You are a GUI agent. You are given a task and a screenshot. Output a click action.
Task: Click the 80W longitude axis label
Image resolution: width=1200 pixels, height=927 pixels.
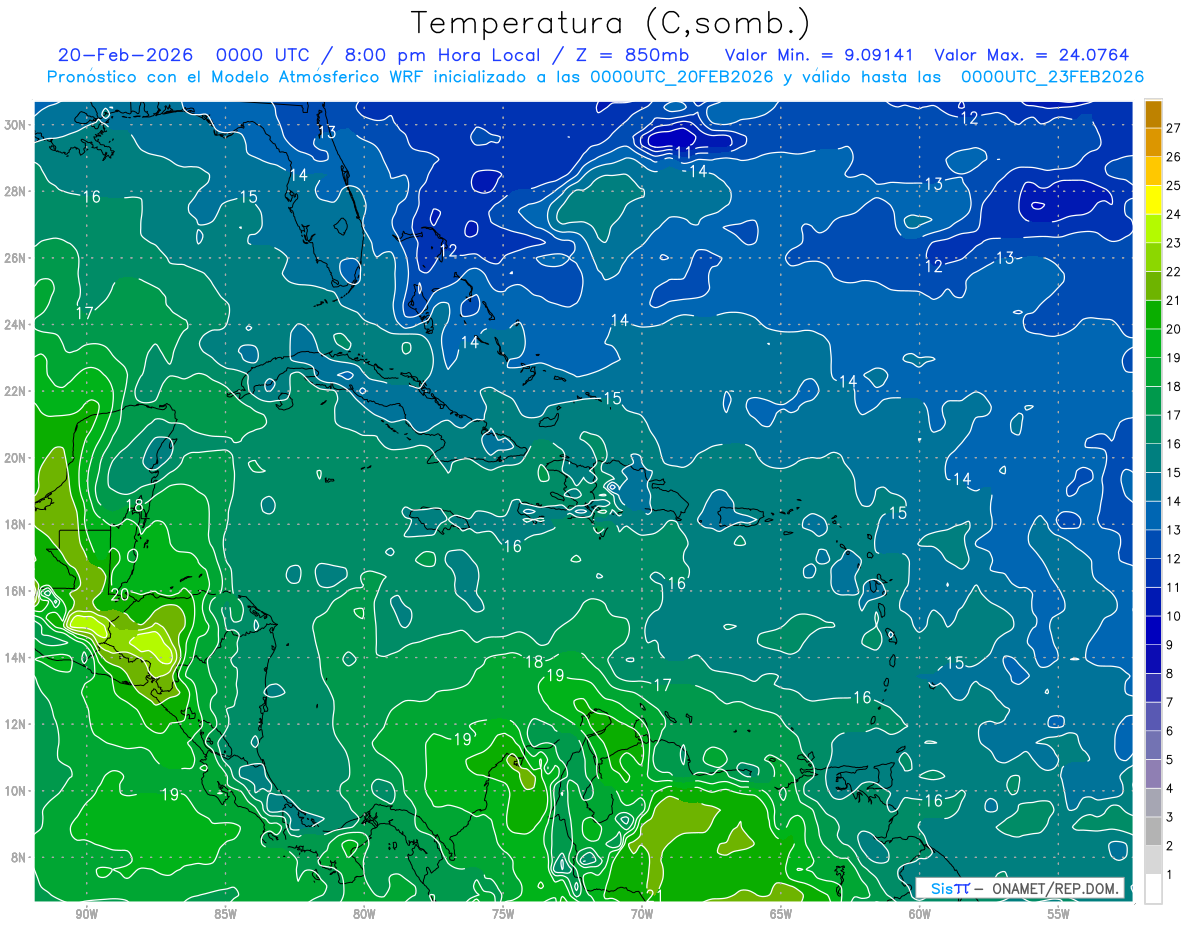pos(364,914)
